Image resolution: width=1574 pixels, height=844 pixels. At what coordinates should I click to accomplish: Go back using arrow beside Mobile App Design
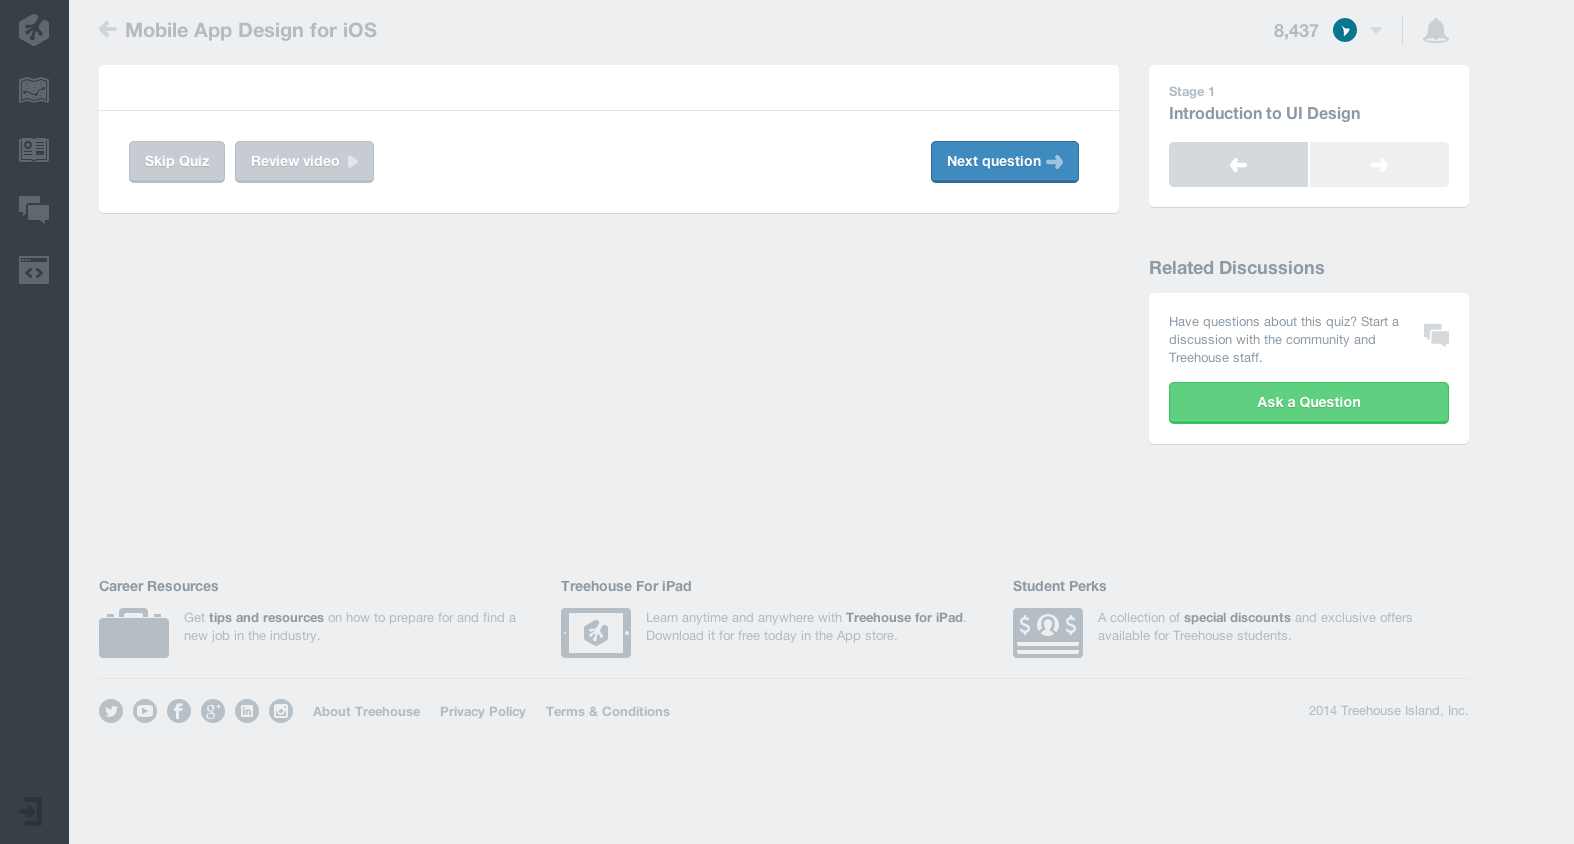[x=108, y=30]
